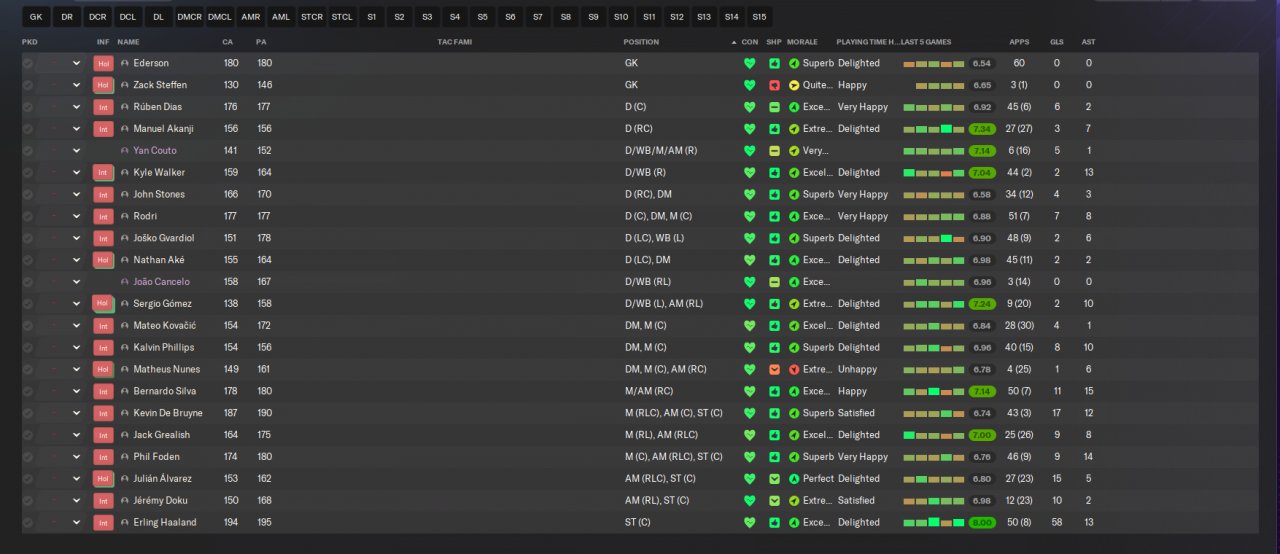Open the selection dropdown for Zack Steffen
The height and width of the screenshot is (554, 1280).
click(76, 85)
